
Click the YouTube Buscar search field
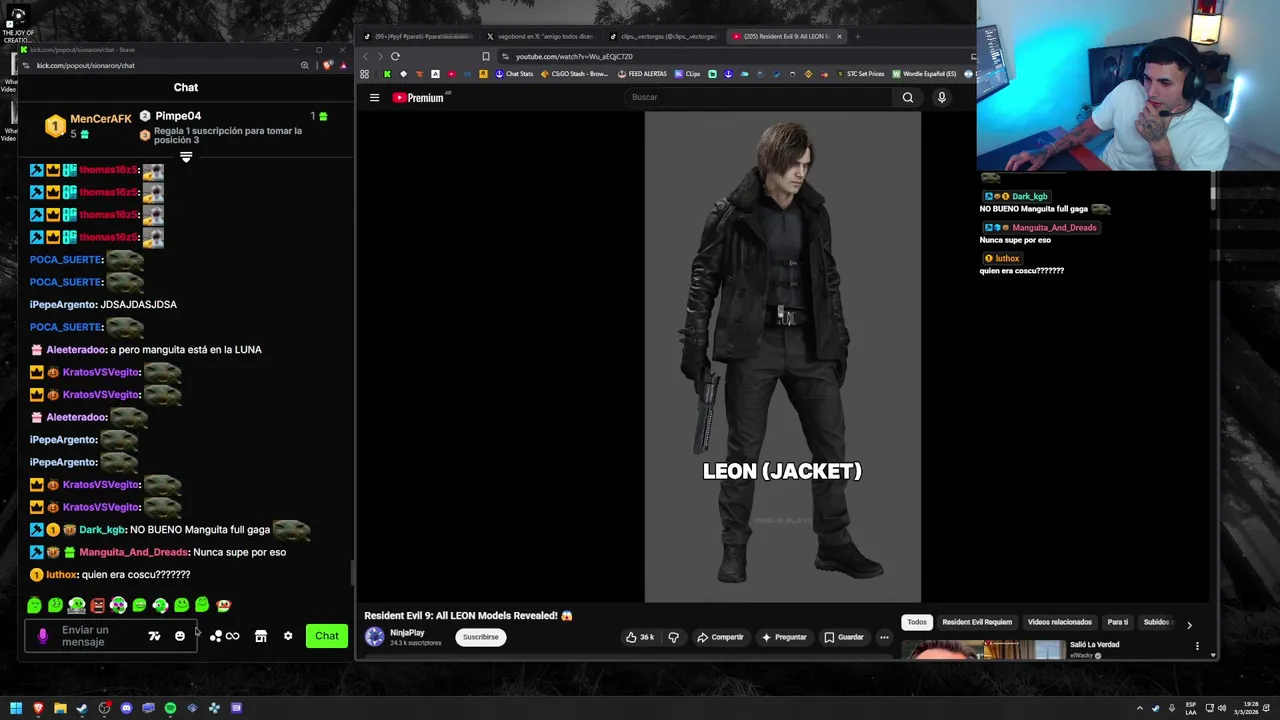pyautogui.click(x=757, y=97)
